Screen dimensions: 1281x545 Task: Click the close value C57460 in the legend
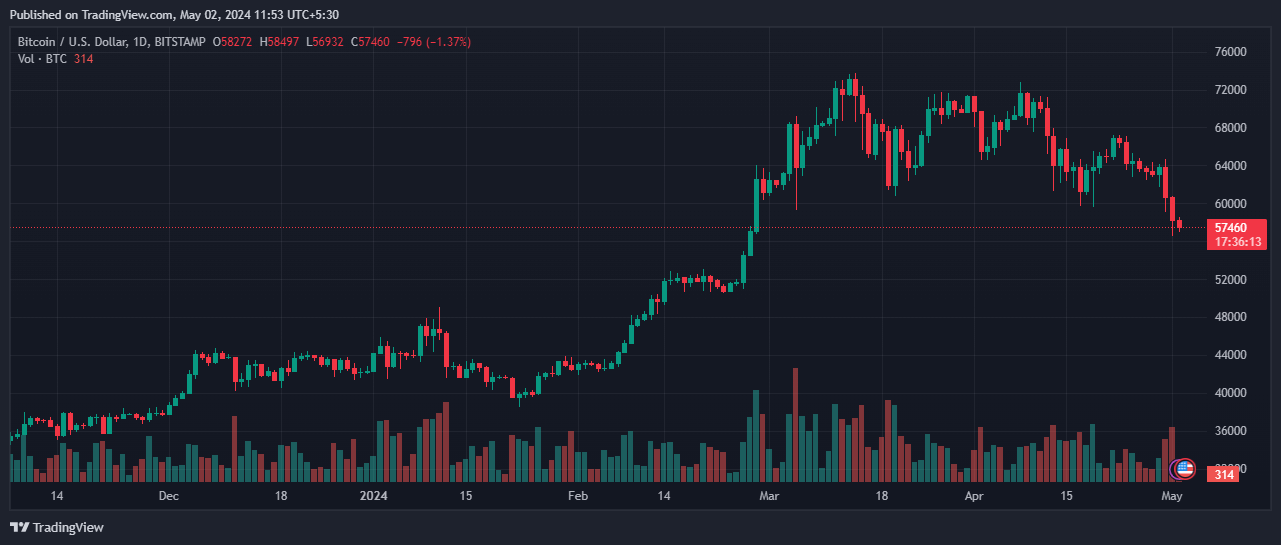pos(372,42)
